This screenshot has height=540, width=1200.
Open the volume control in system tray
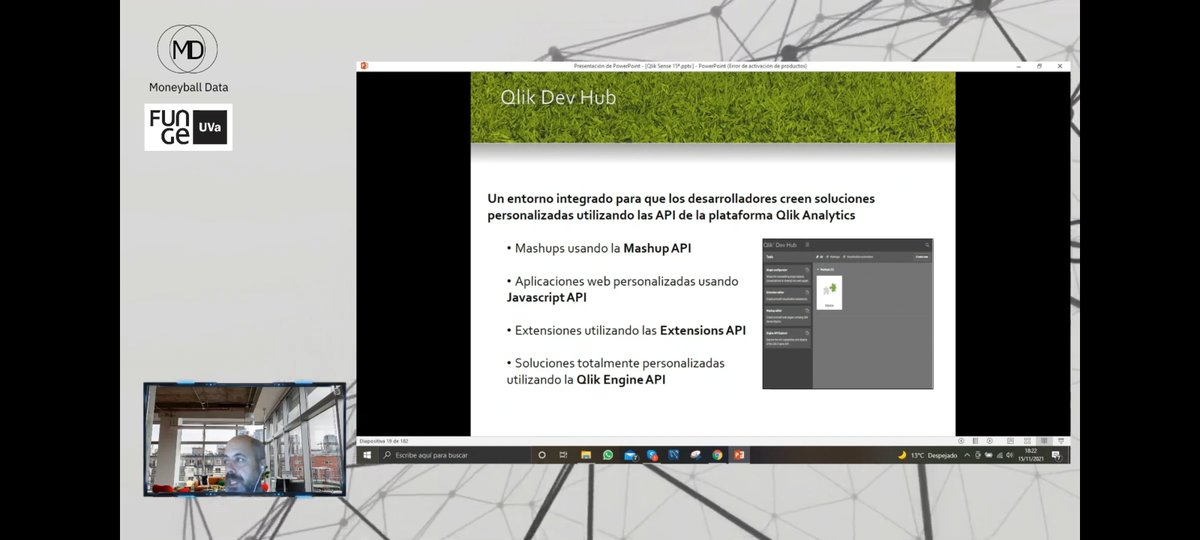coord(1009,455)
